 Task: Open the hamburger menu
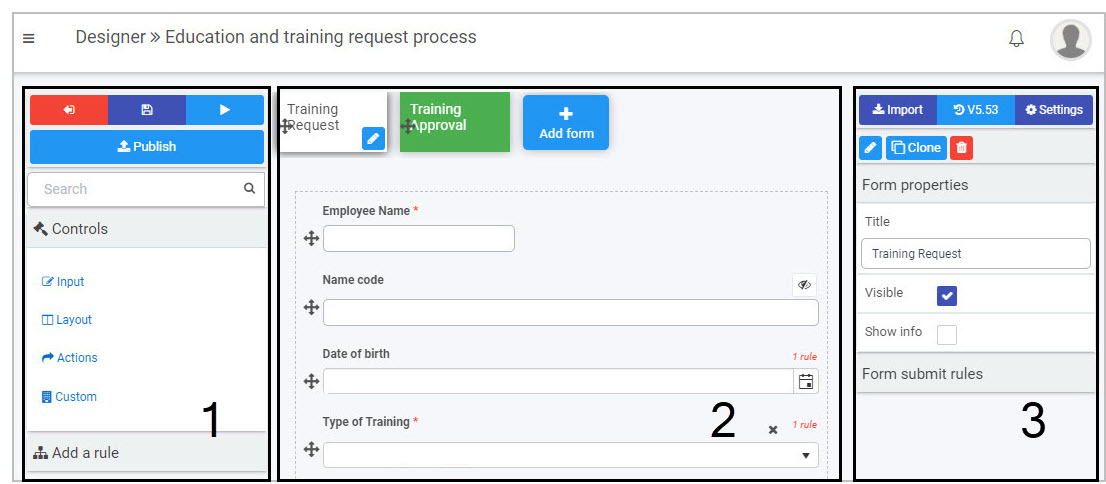pos(29,38)
